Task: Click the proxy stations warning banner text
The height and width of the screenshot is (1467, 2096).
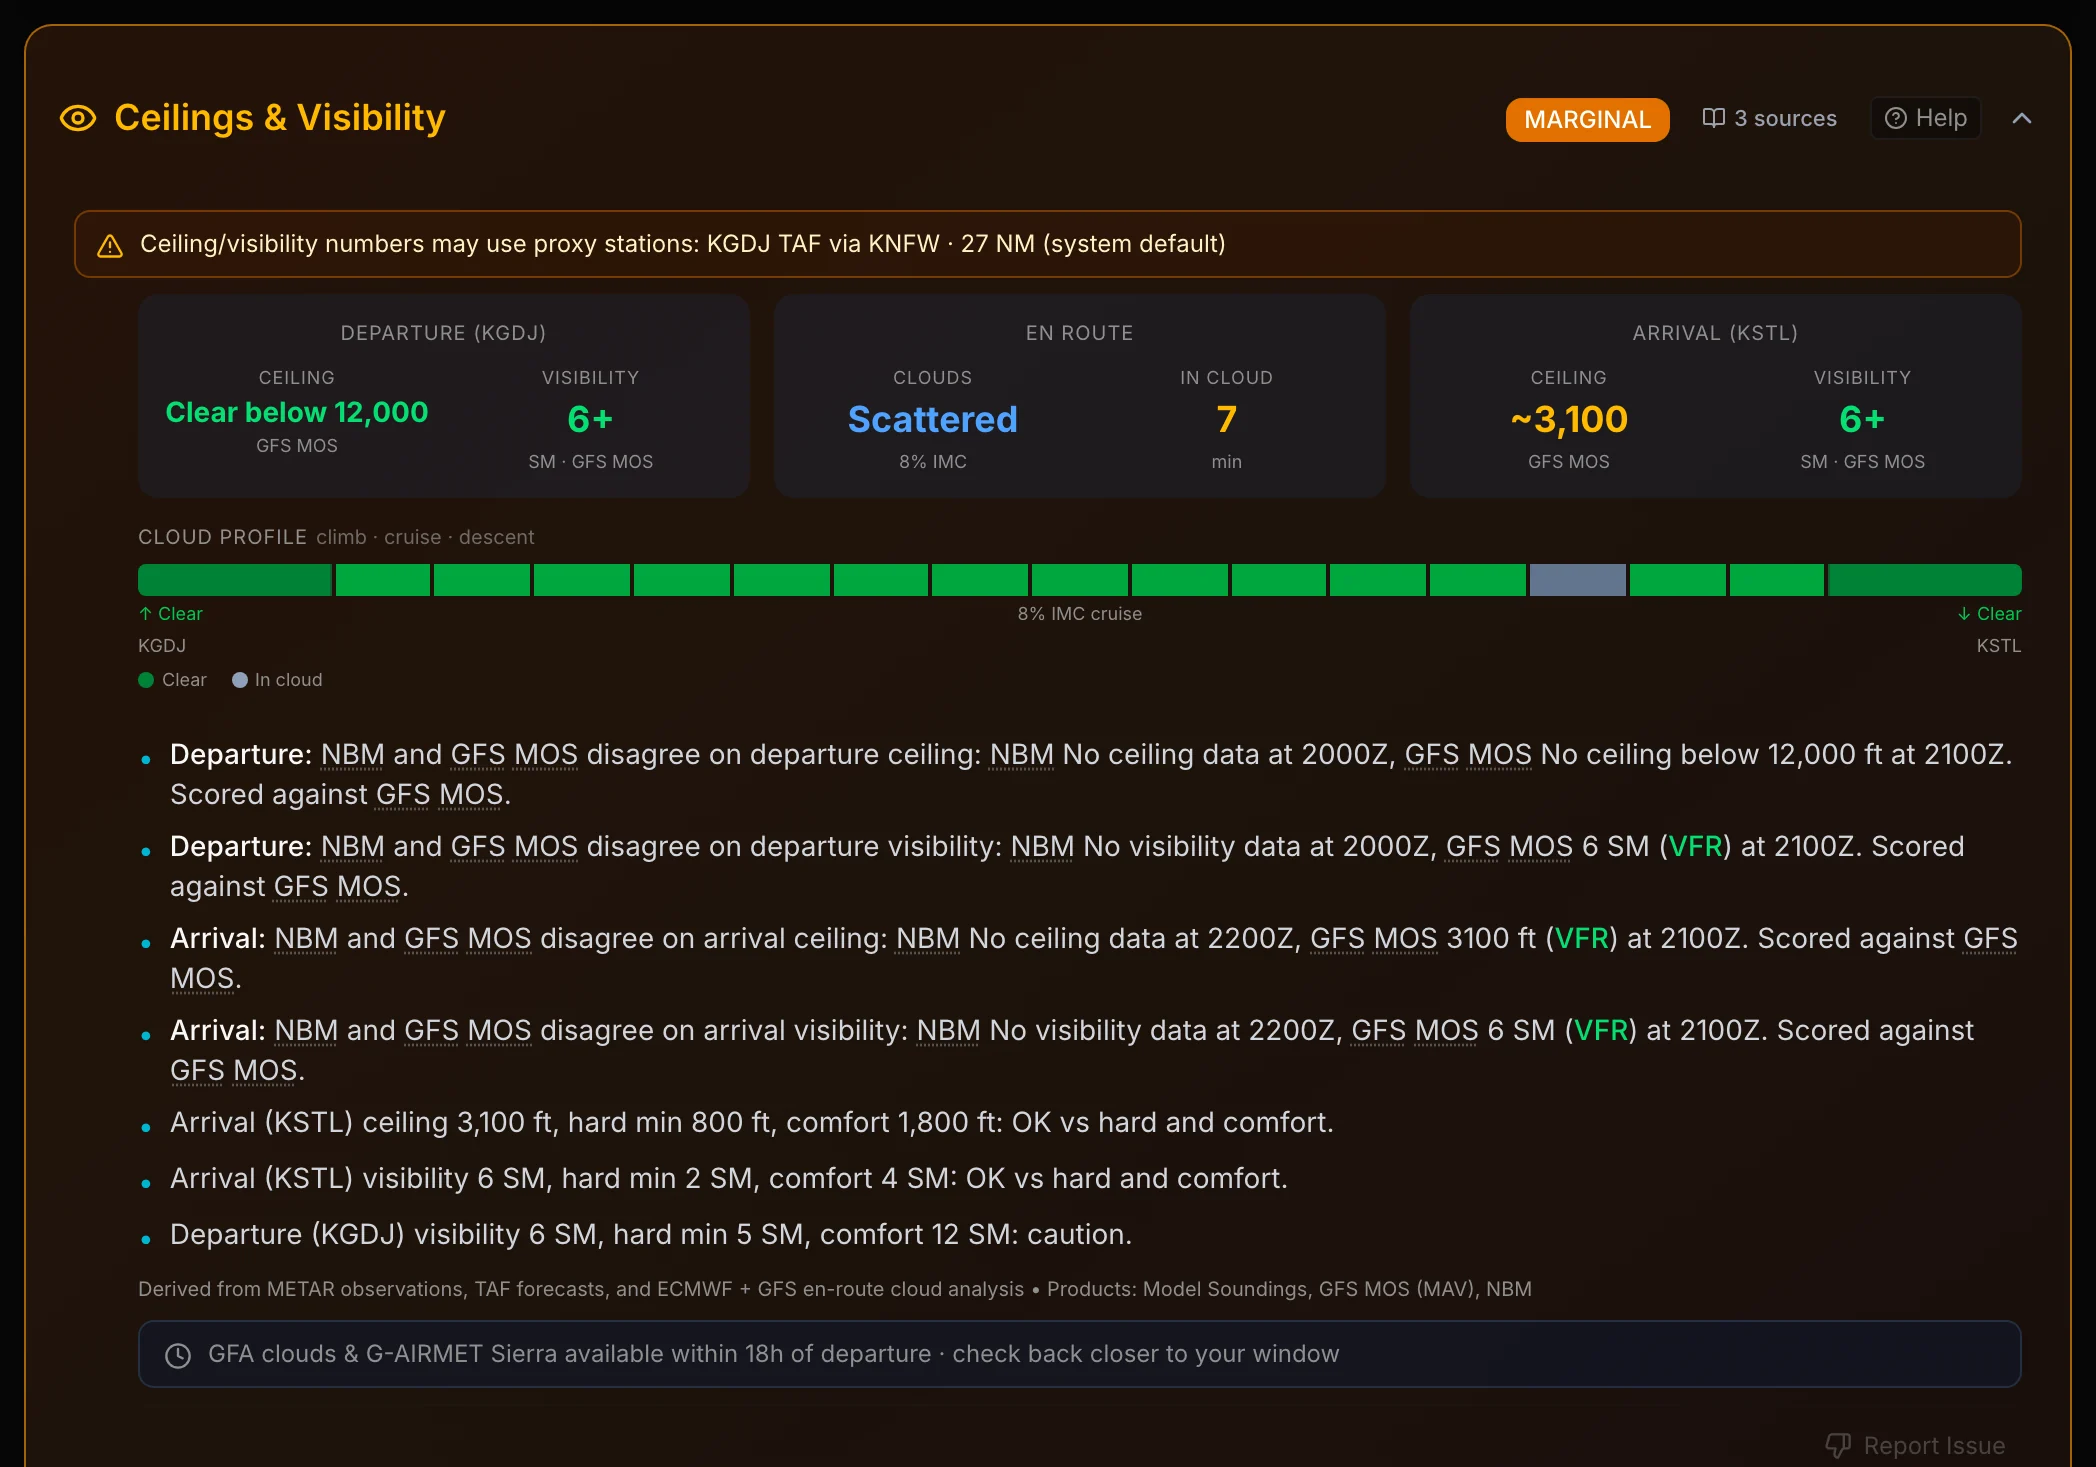Action: click(682, 244)
